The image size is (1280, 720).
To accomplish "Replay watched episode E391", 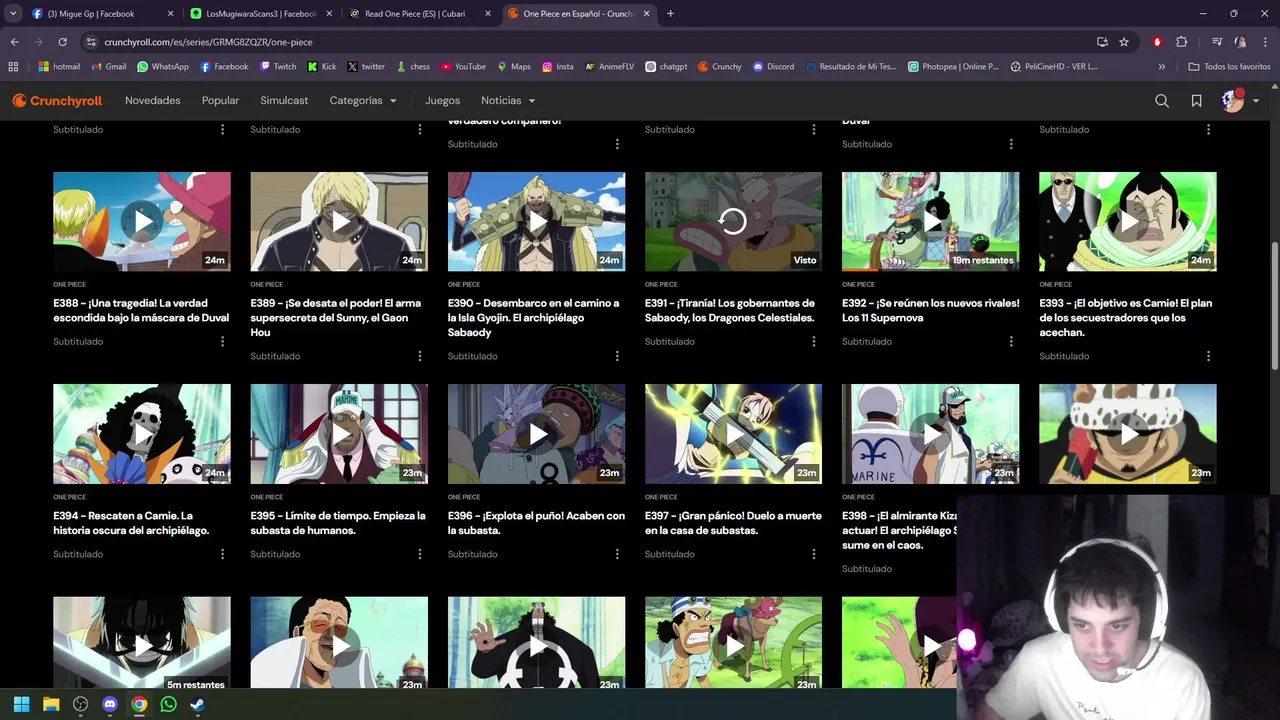I will 734,221.
